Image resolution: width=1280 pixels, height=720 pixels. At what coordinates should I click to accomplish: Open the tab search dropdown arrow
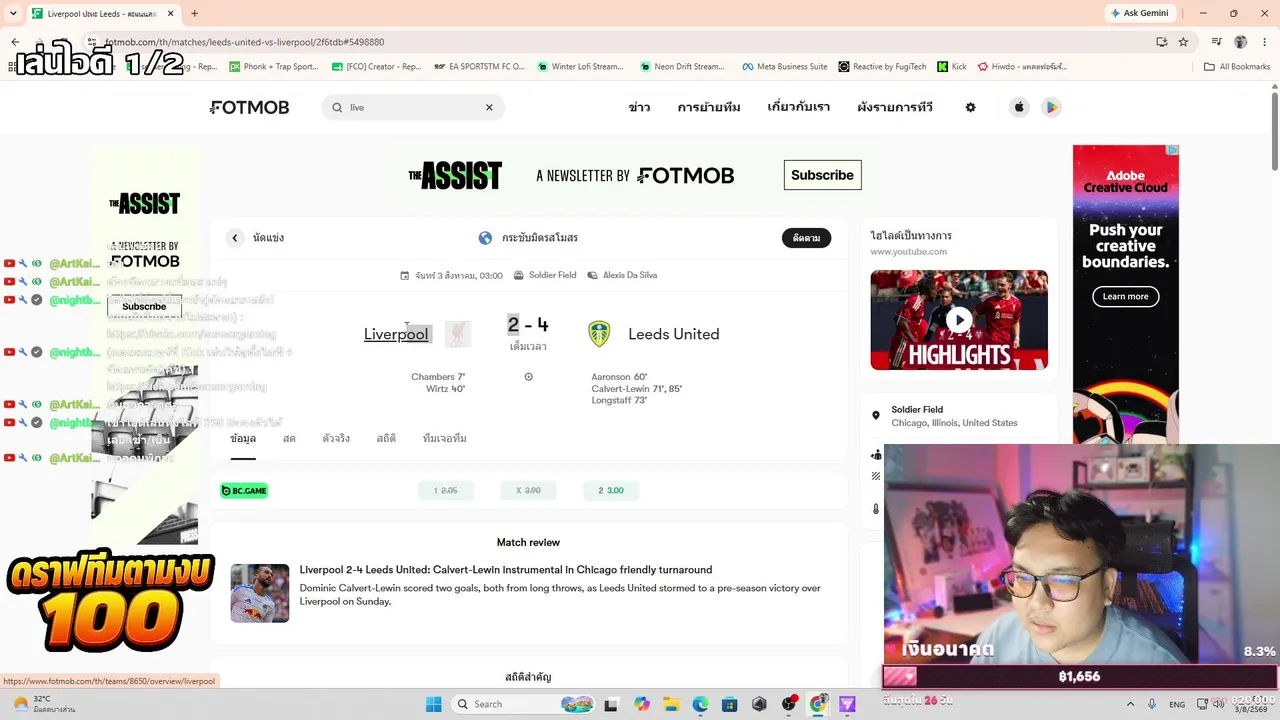pos(13,14)
